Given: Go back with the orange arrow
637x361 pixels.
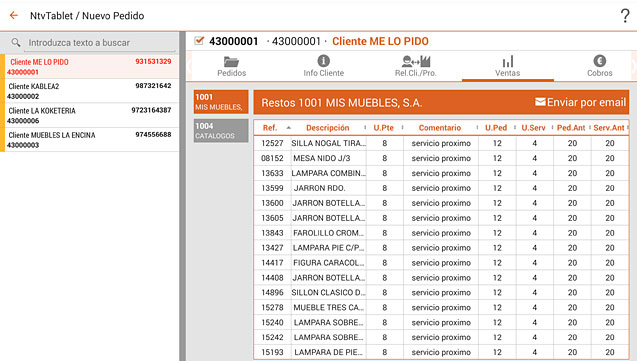Looking at the screenshot, I should pos(14,15).
